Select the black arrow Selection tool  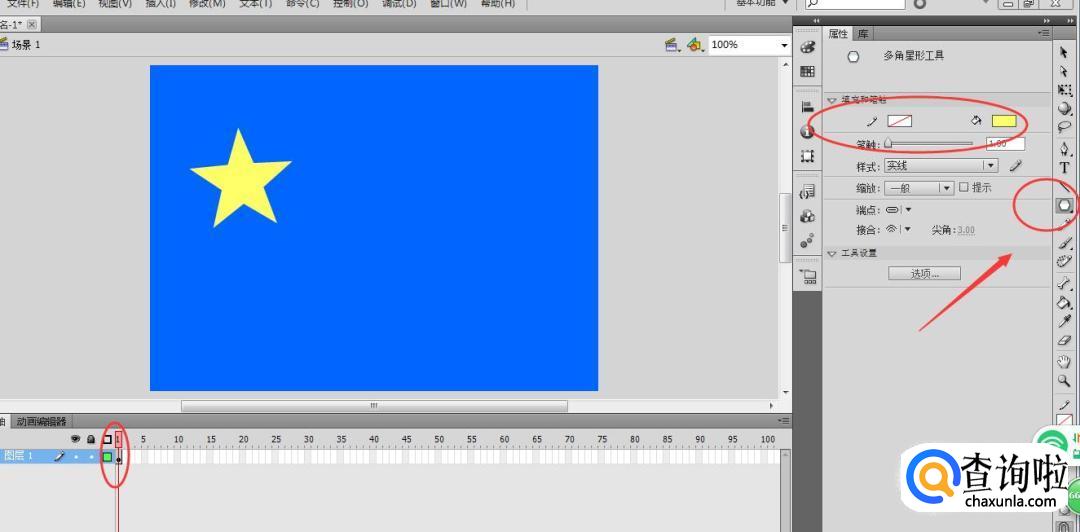tap(1064, 53)
